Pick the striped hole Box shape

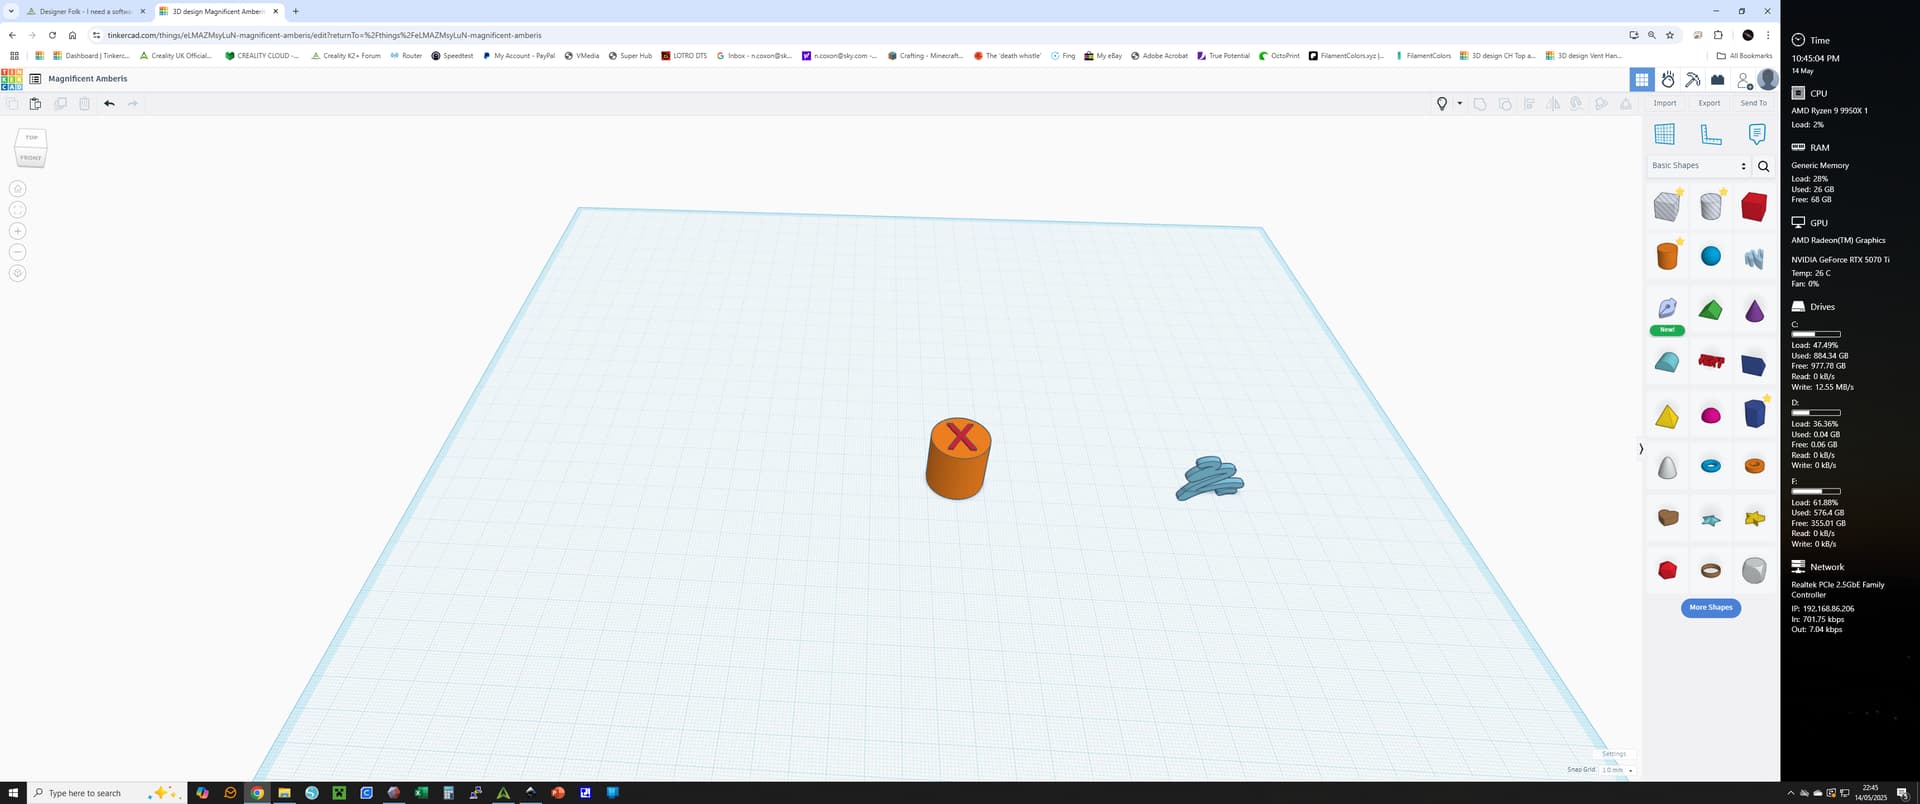pos(1667,206)
